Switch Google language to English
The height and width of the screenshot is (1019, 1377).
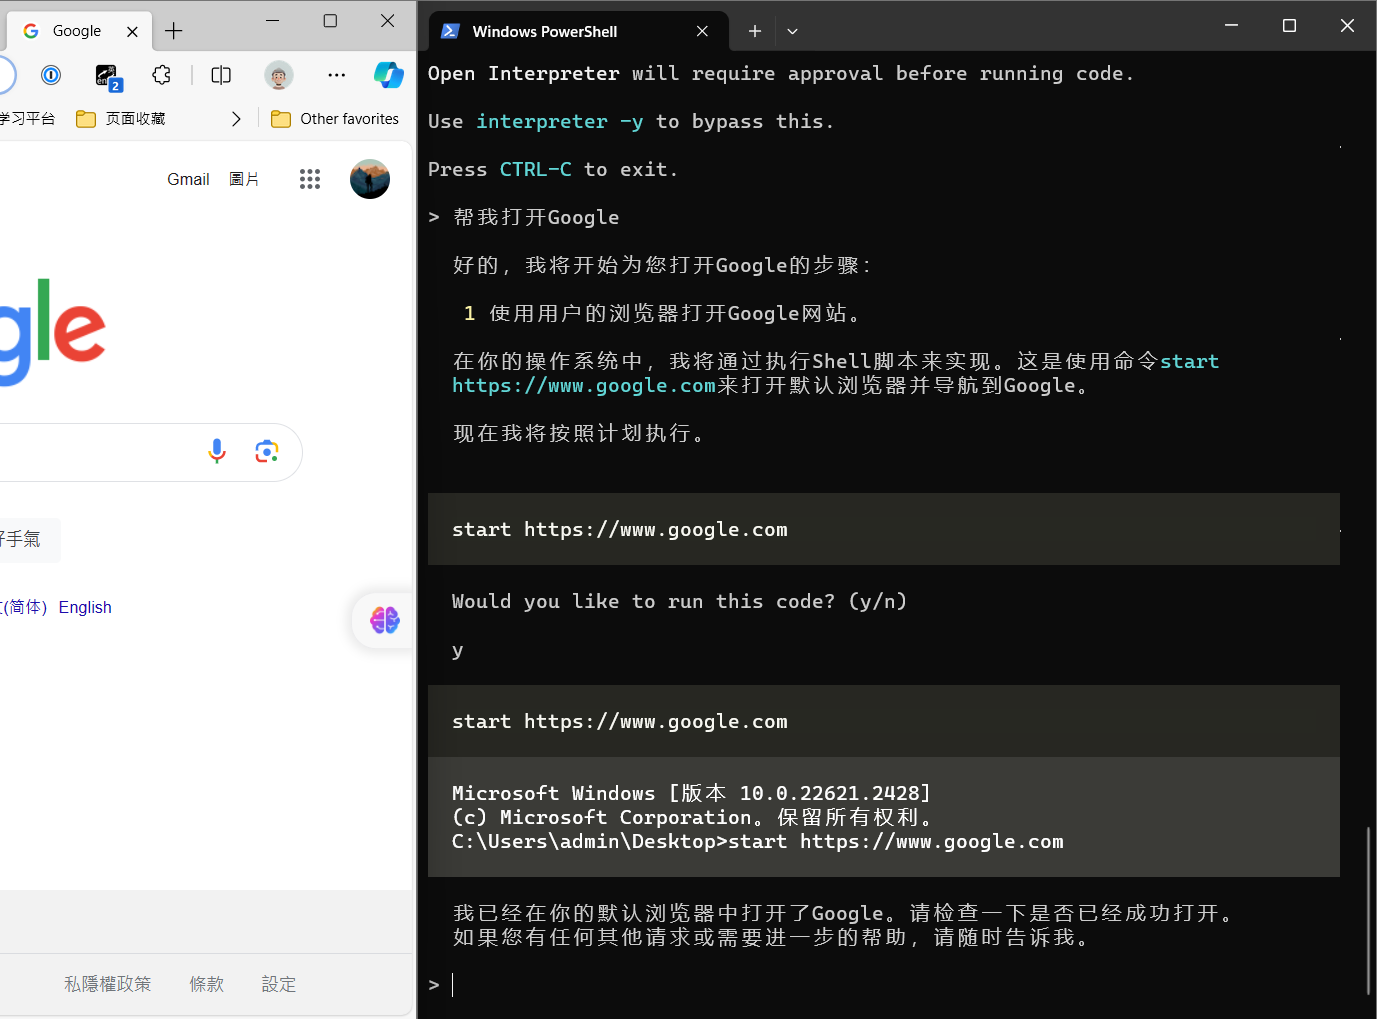pos(85,607)
